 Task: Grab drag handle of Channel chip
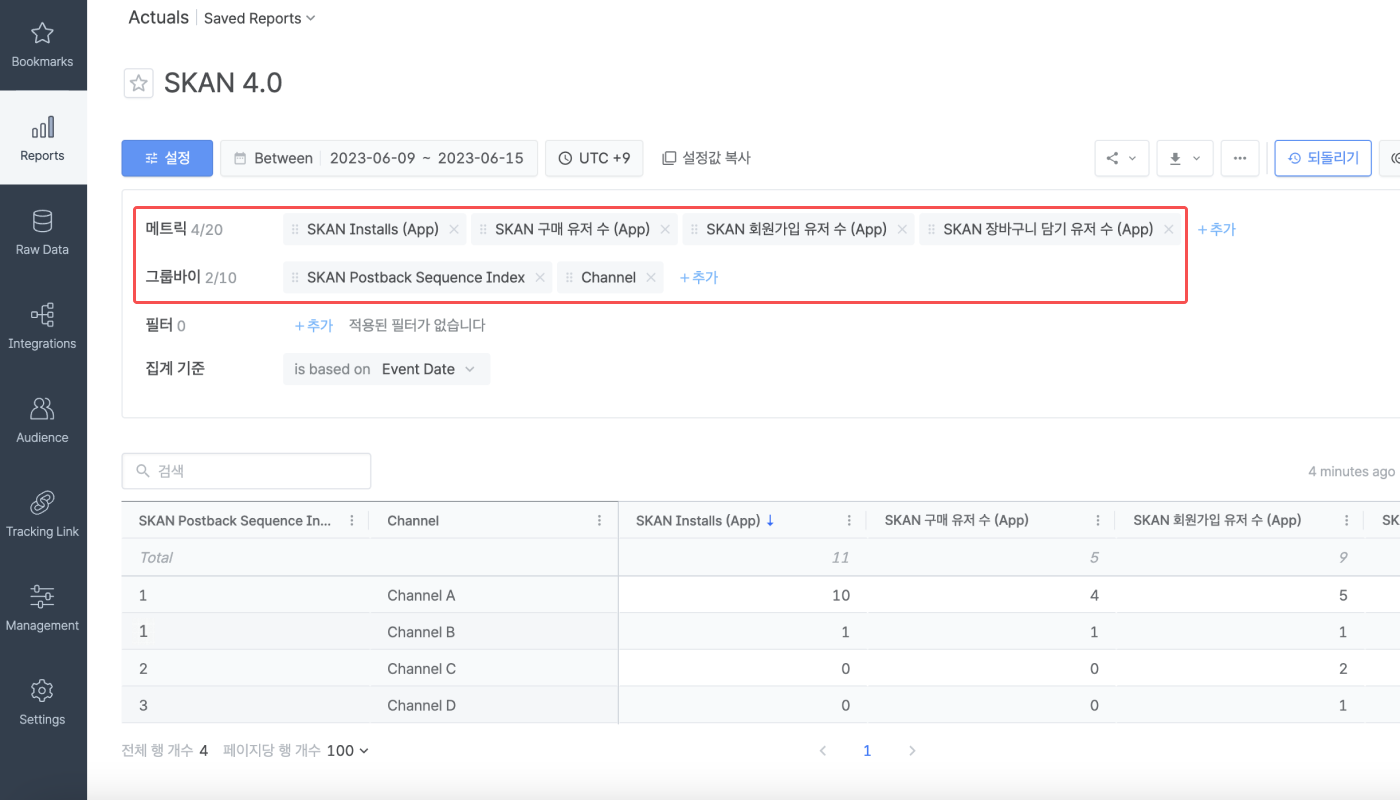(569, 277)
